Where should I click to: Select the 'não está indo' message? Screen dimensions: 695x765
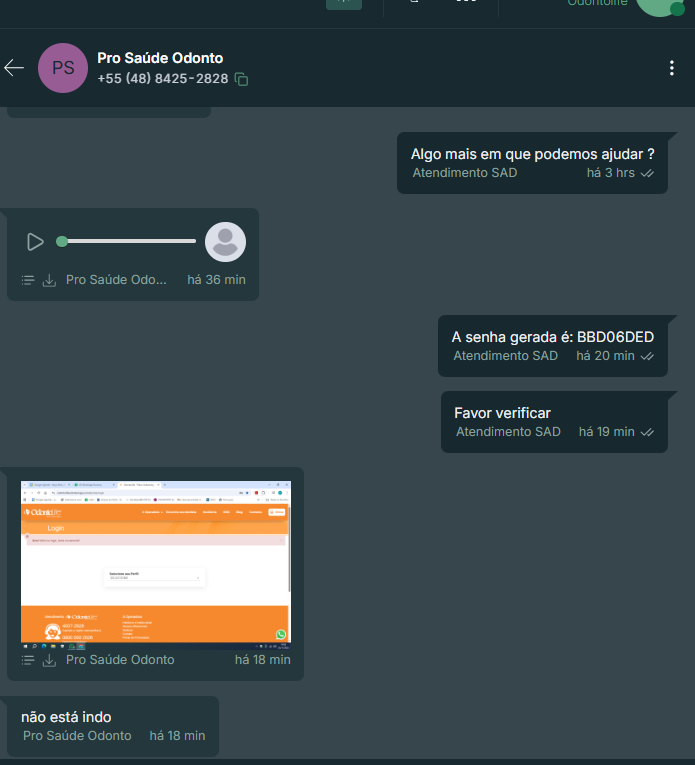(x=113, y=726)
